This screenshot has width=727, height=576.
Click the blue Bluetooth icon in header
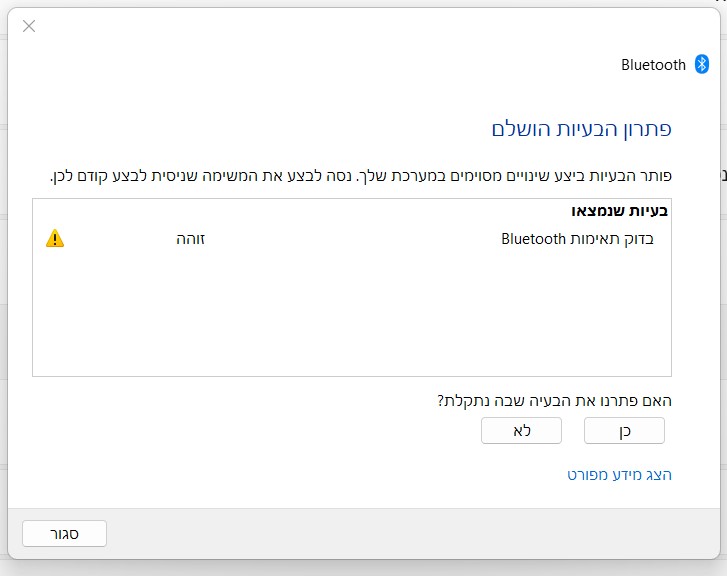702,65
